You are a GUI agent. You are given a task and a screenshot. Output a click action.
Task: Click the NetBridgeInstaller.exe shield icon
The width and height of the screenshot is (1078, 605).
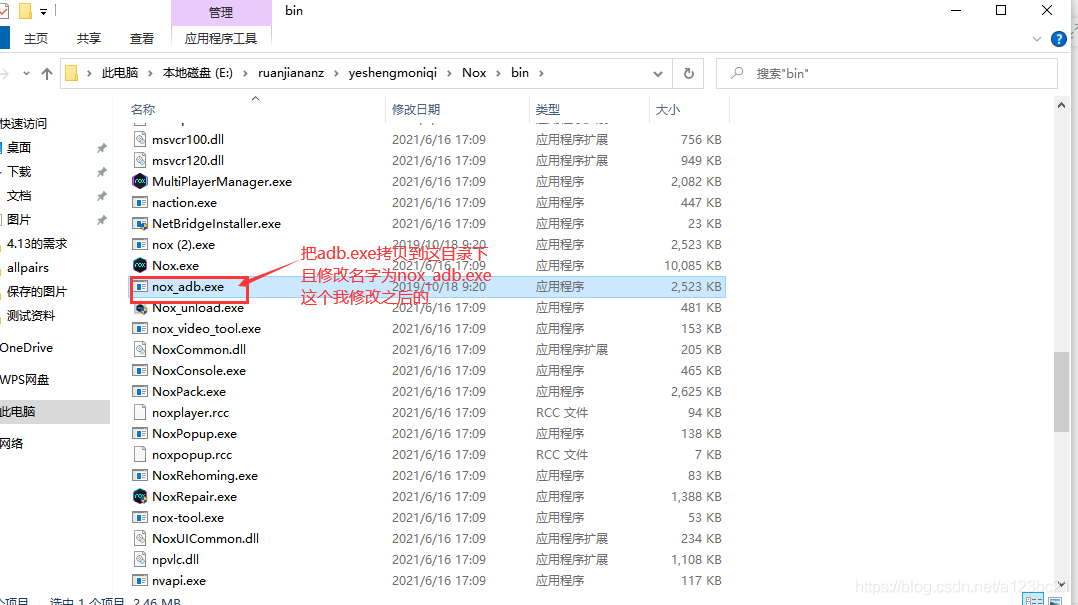pos(140,223)
